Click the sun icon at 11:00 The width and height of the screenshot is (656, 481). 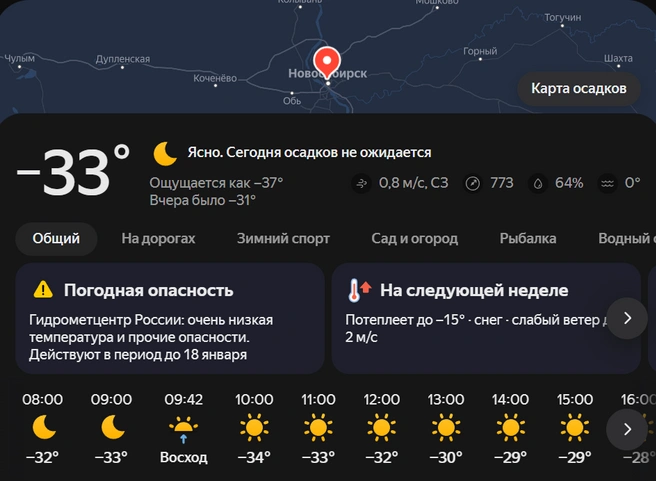[x=318, y=427]
